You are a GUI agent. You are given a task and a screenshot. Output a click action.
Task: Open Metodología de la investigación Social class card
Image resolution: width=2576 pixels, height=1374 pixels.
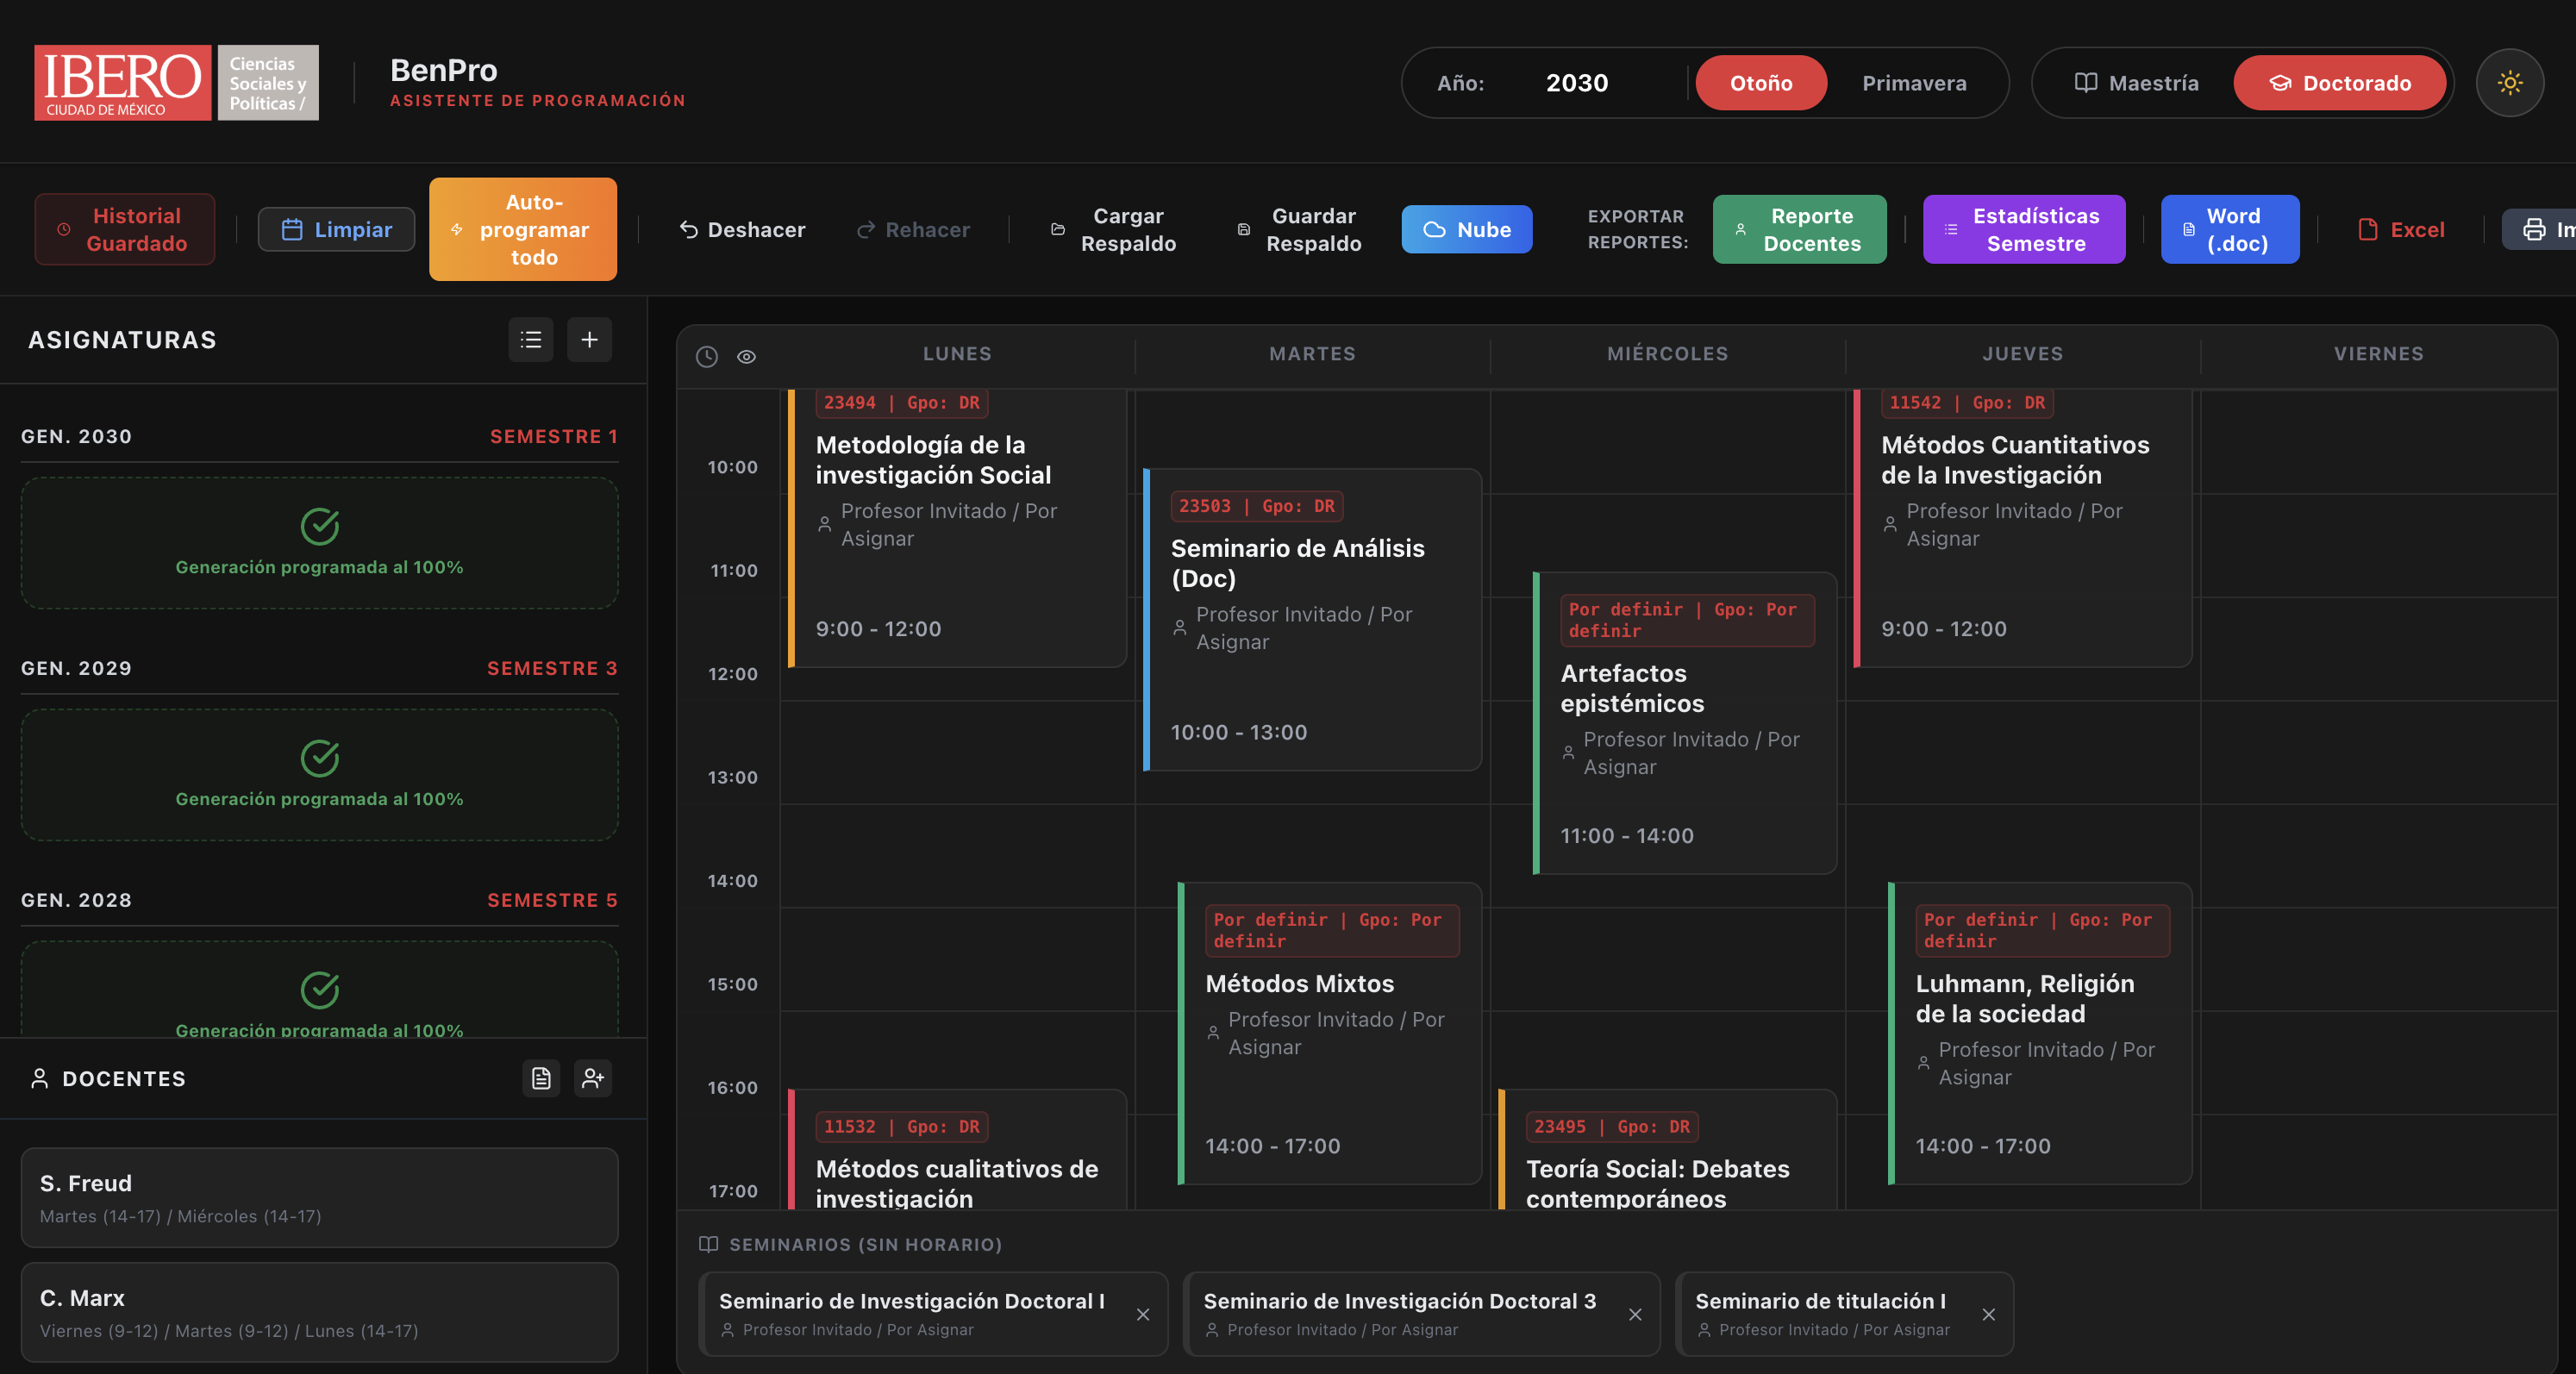[957, 528]
